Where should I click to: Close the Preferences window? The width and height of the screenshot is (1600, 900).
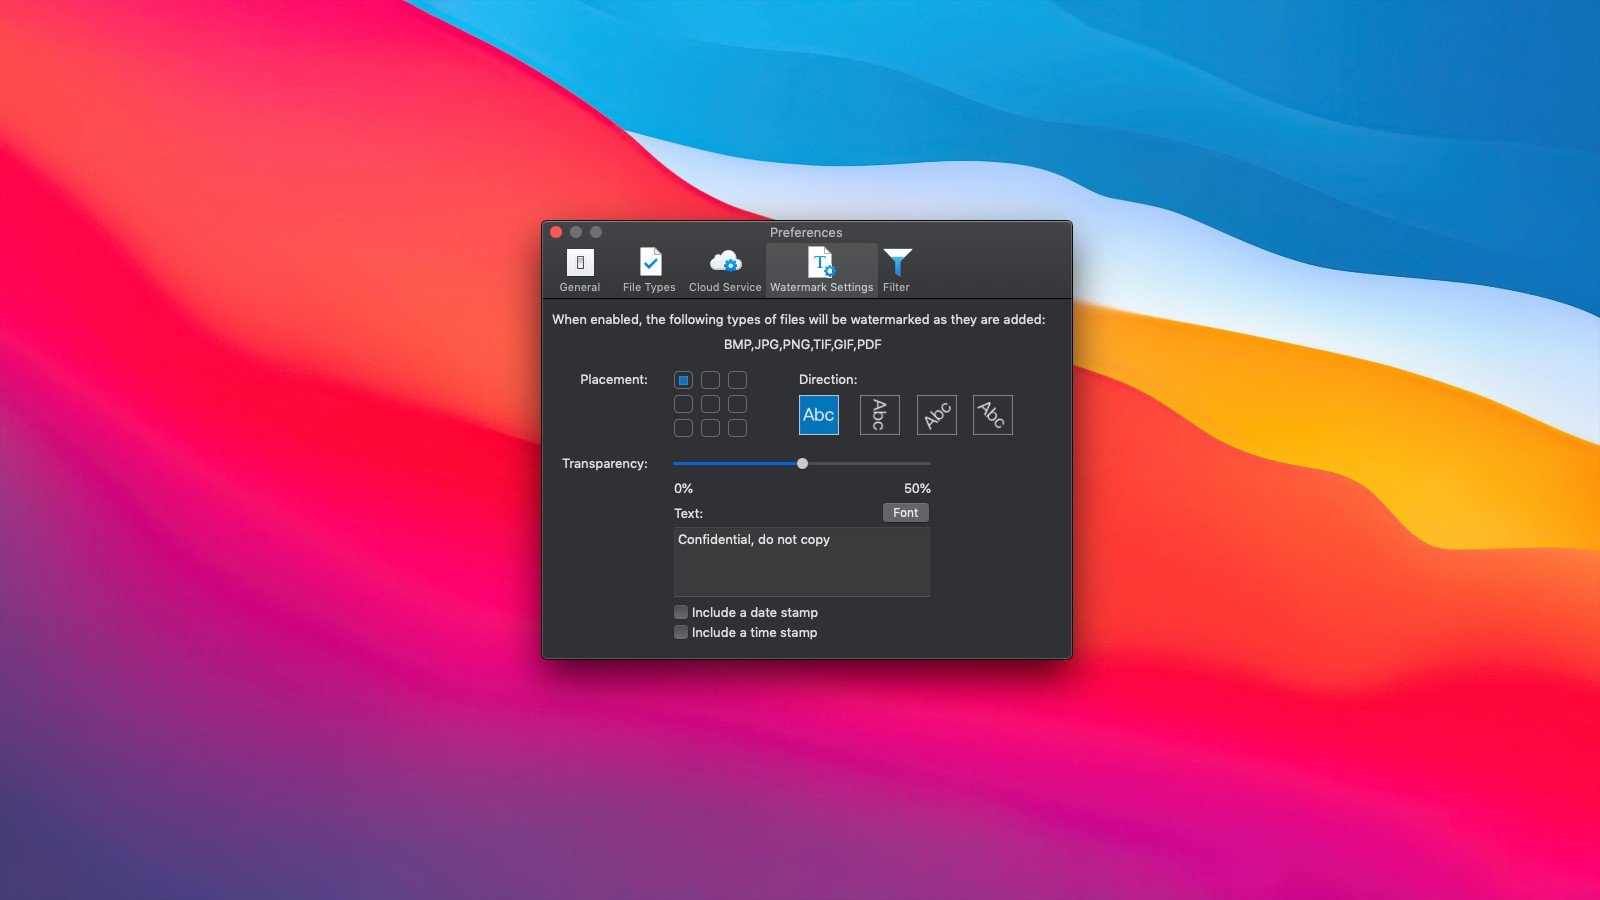(556, 232)
